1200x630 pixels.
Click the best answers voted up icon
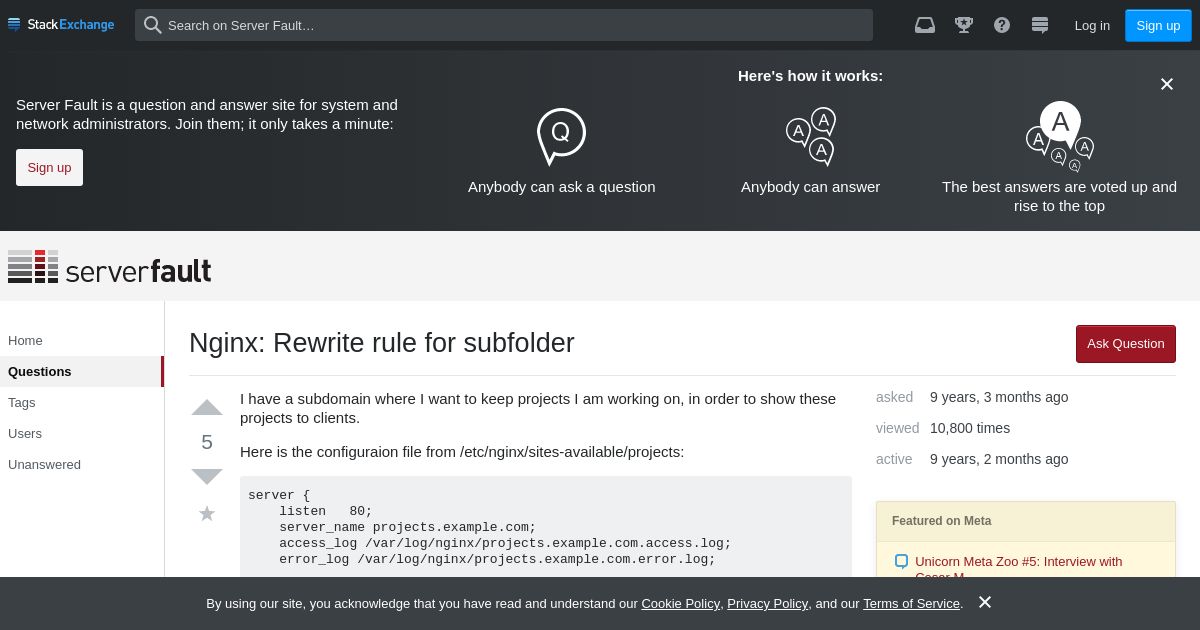pyautogui.click(x=1060, y=136)
